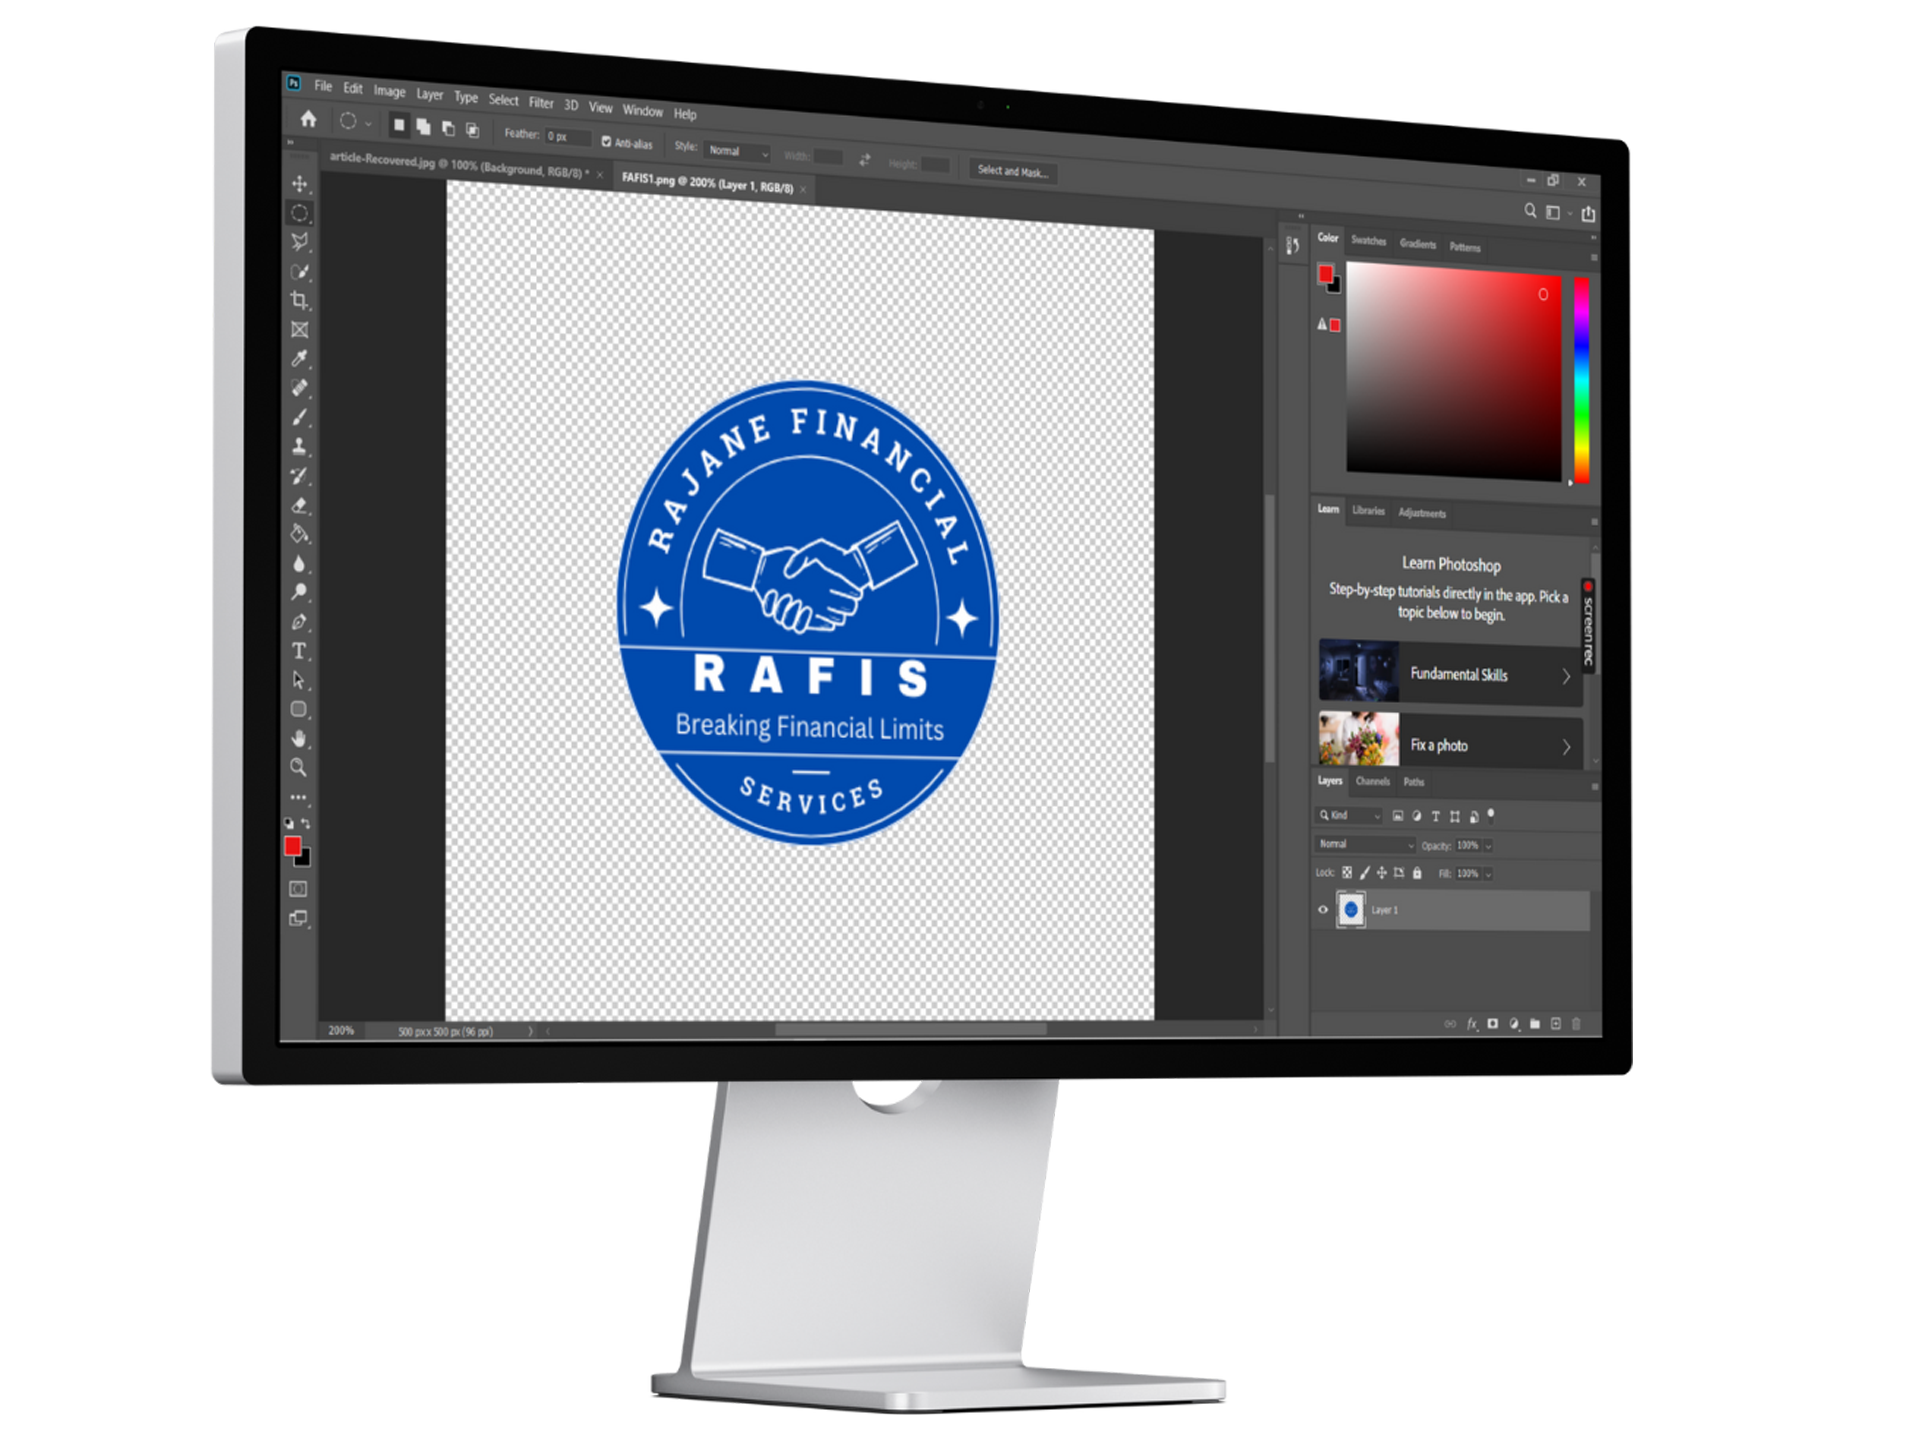This screenshot has width=1920, height=1440.
Task: Select the Blur tool
Action: coord(299,563)
